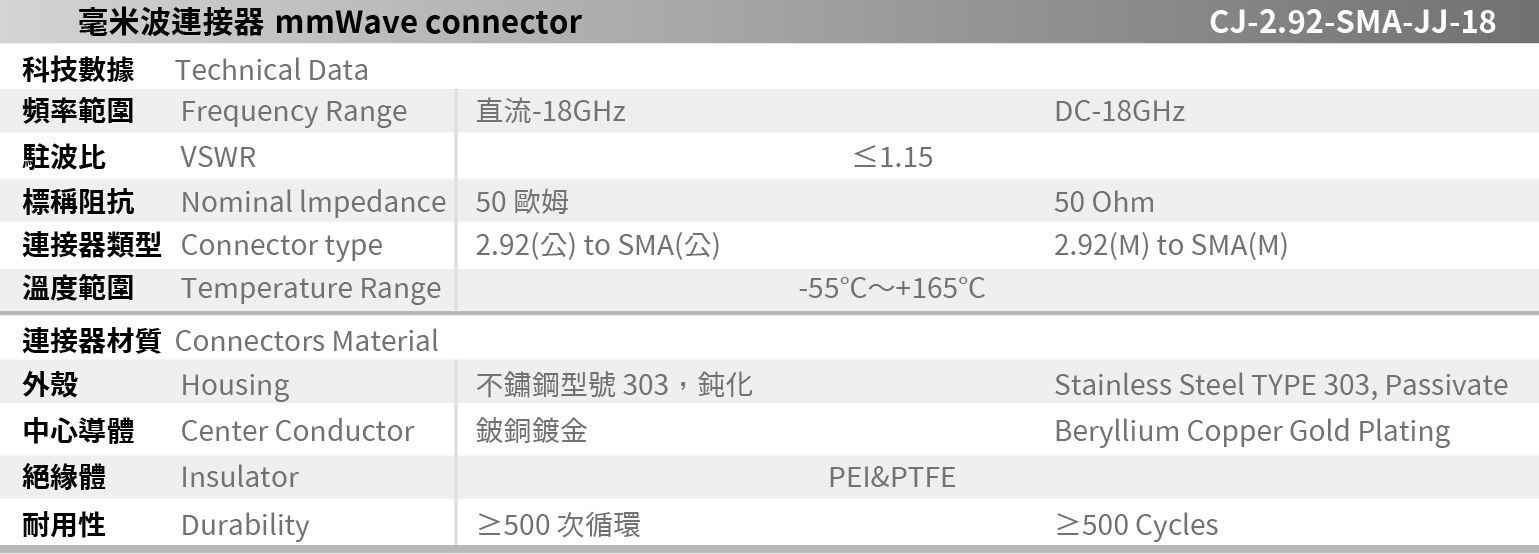
Task: Select the ≤1.15 VSWR value
Action: pos(892,157)
